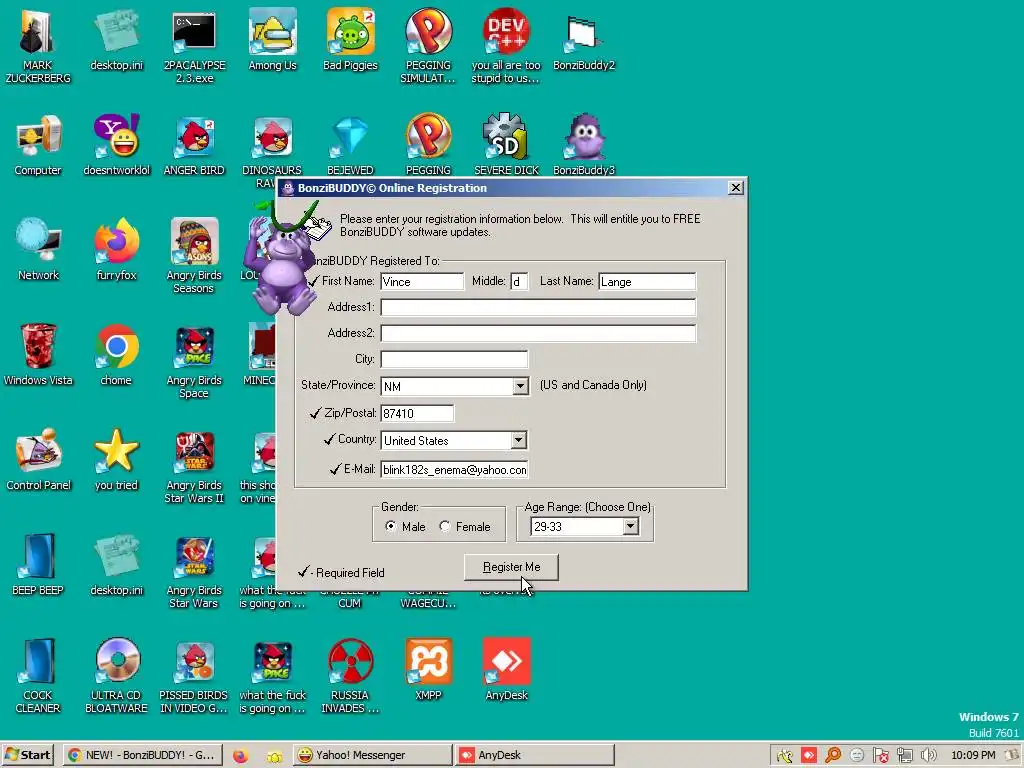1024x768 pixels.
Task: Open the Age Range dropdown showing 29-33
Action: [630, 526]
